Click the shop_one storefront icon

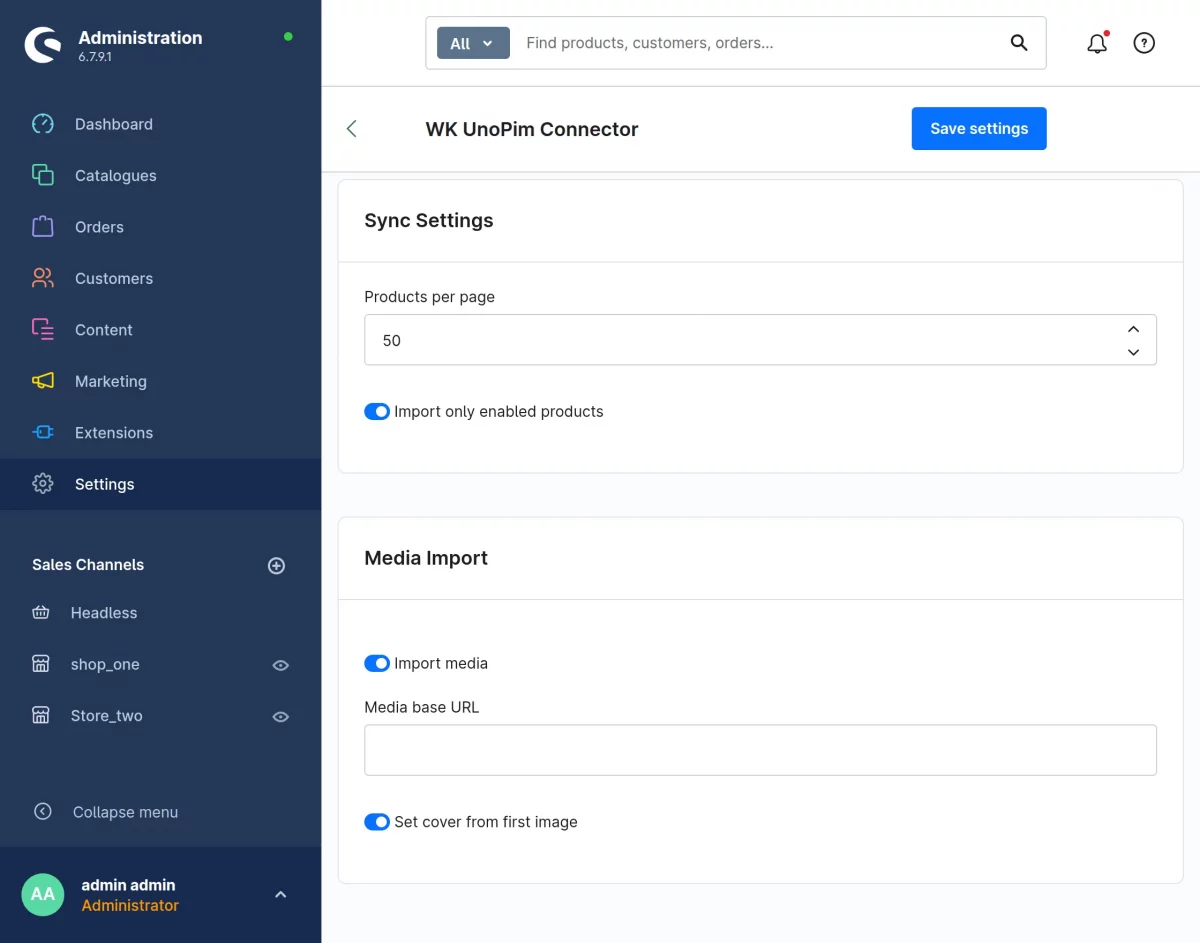pyautogui.click(x=41, y=664)
